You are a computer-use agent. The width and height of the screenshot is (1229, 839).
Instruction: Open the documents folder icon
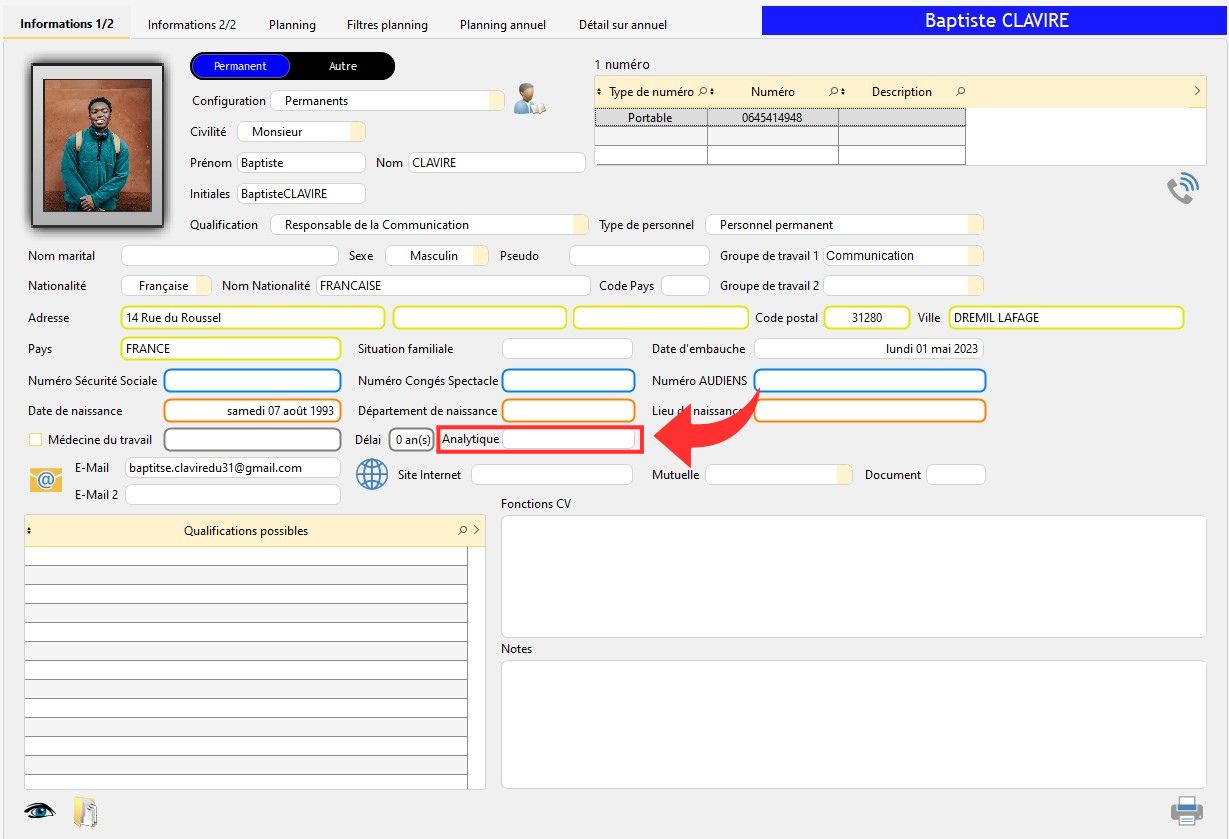[x=86, y=811]
